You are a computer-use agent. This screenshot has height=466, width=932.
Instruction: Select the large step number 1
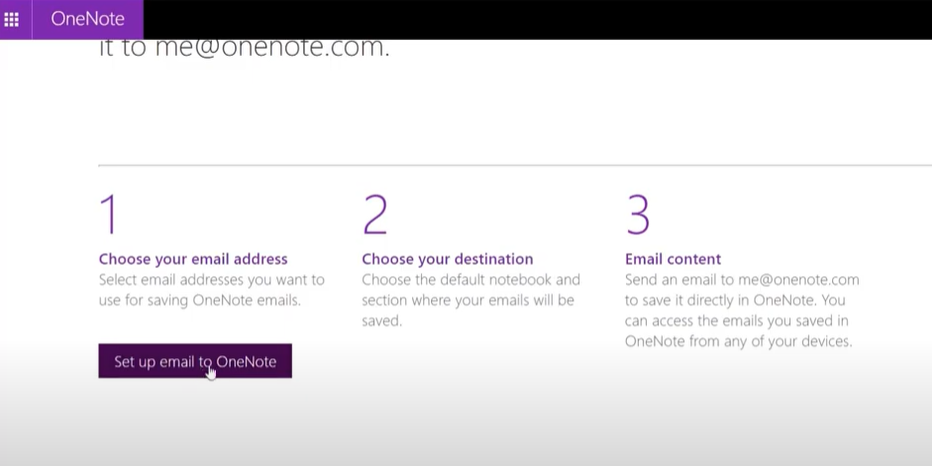[109, 215]
